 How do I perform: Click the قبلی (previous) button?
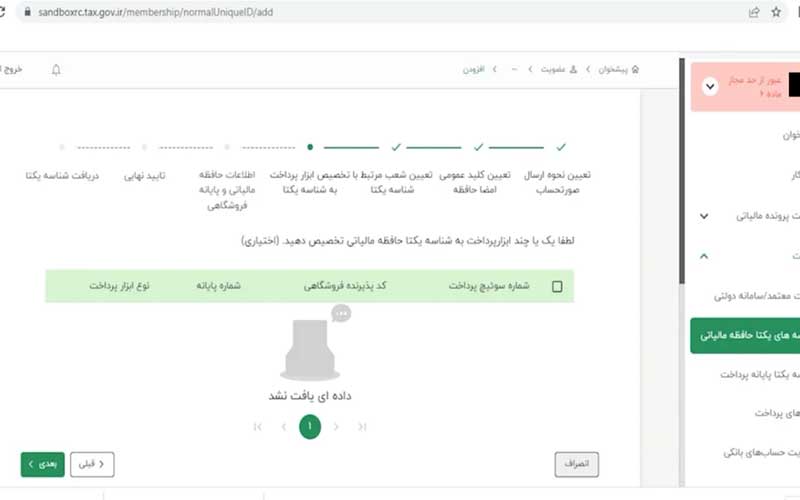[x=91, y=464]
